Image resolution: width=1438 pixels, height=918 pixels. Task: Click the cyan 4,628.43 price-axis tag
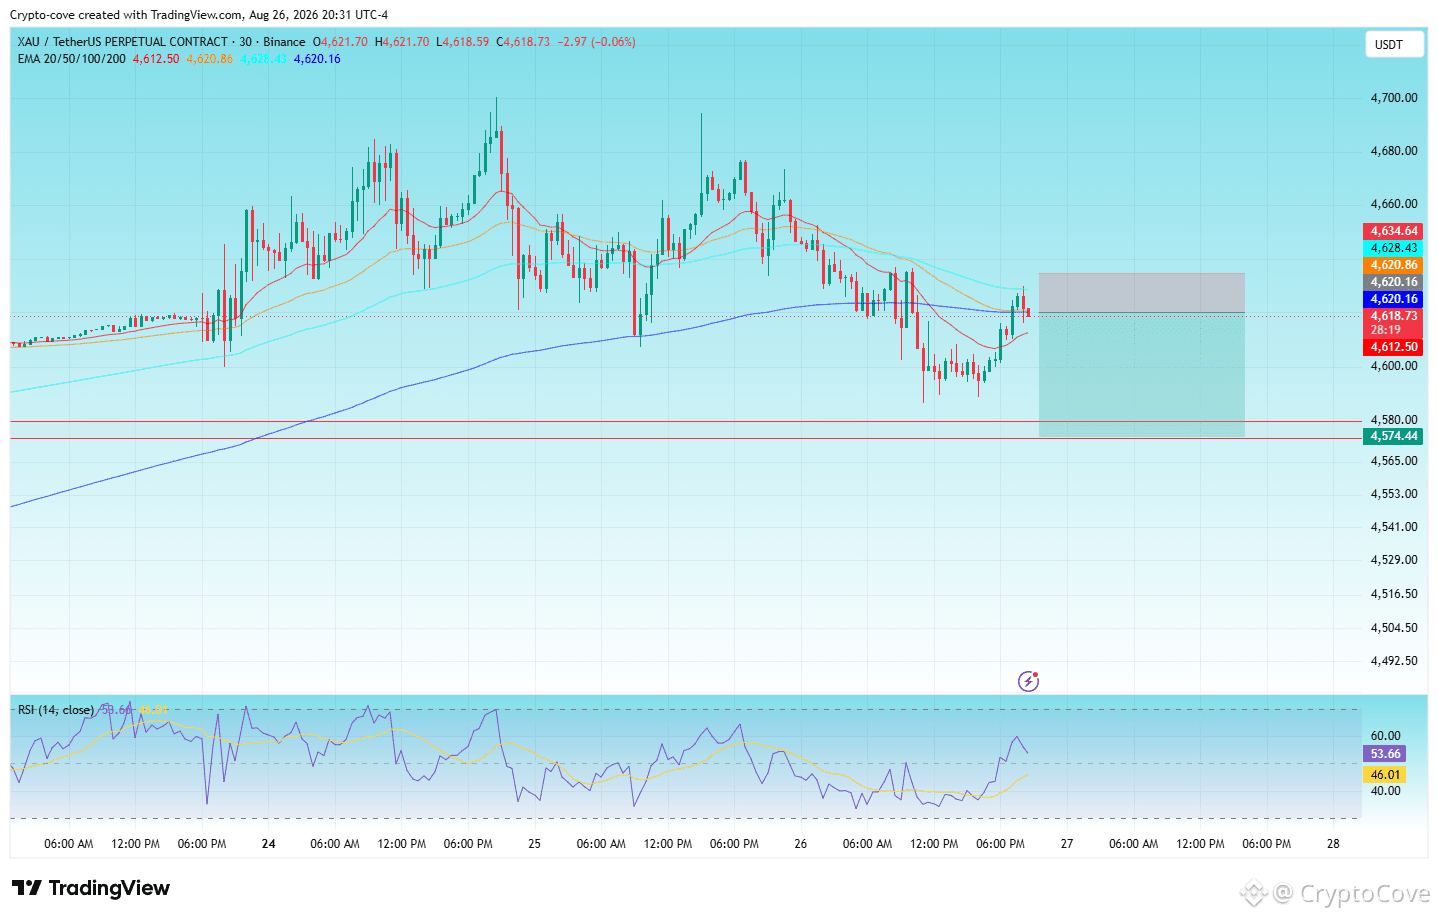pos(1394,248)
